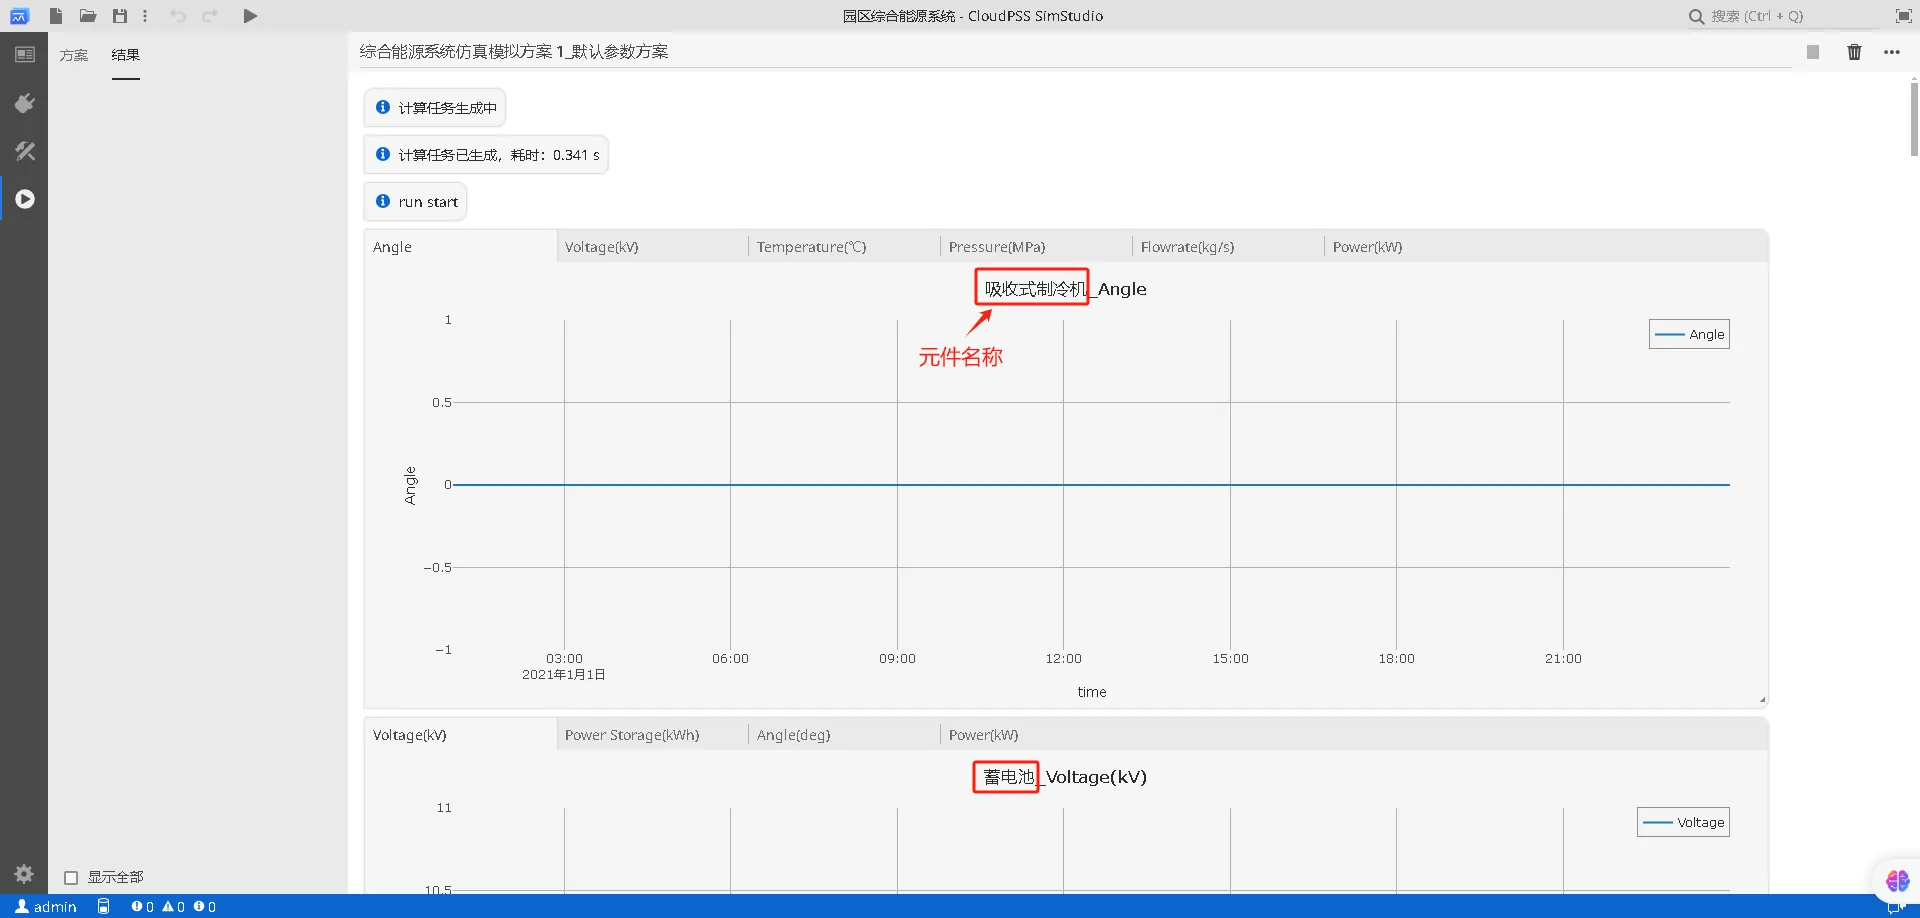Screen dimensions: 1920x918
Task: Stop the running task with the square icon
Action: [x=1812, y=52]
